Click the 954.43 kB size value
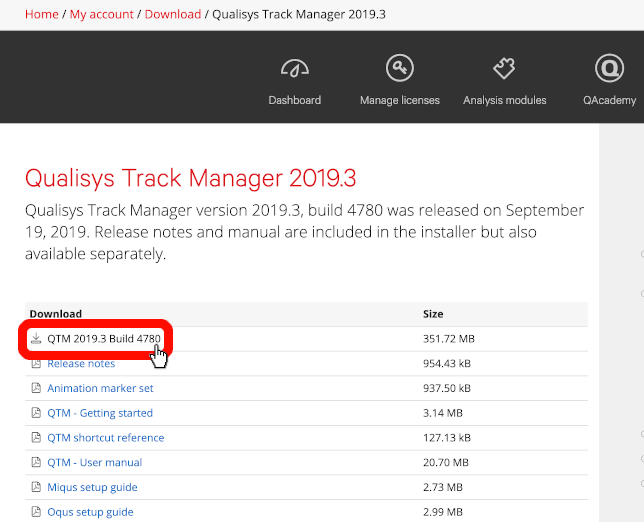 pyautogui.click(x=447, y=363)
